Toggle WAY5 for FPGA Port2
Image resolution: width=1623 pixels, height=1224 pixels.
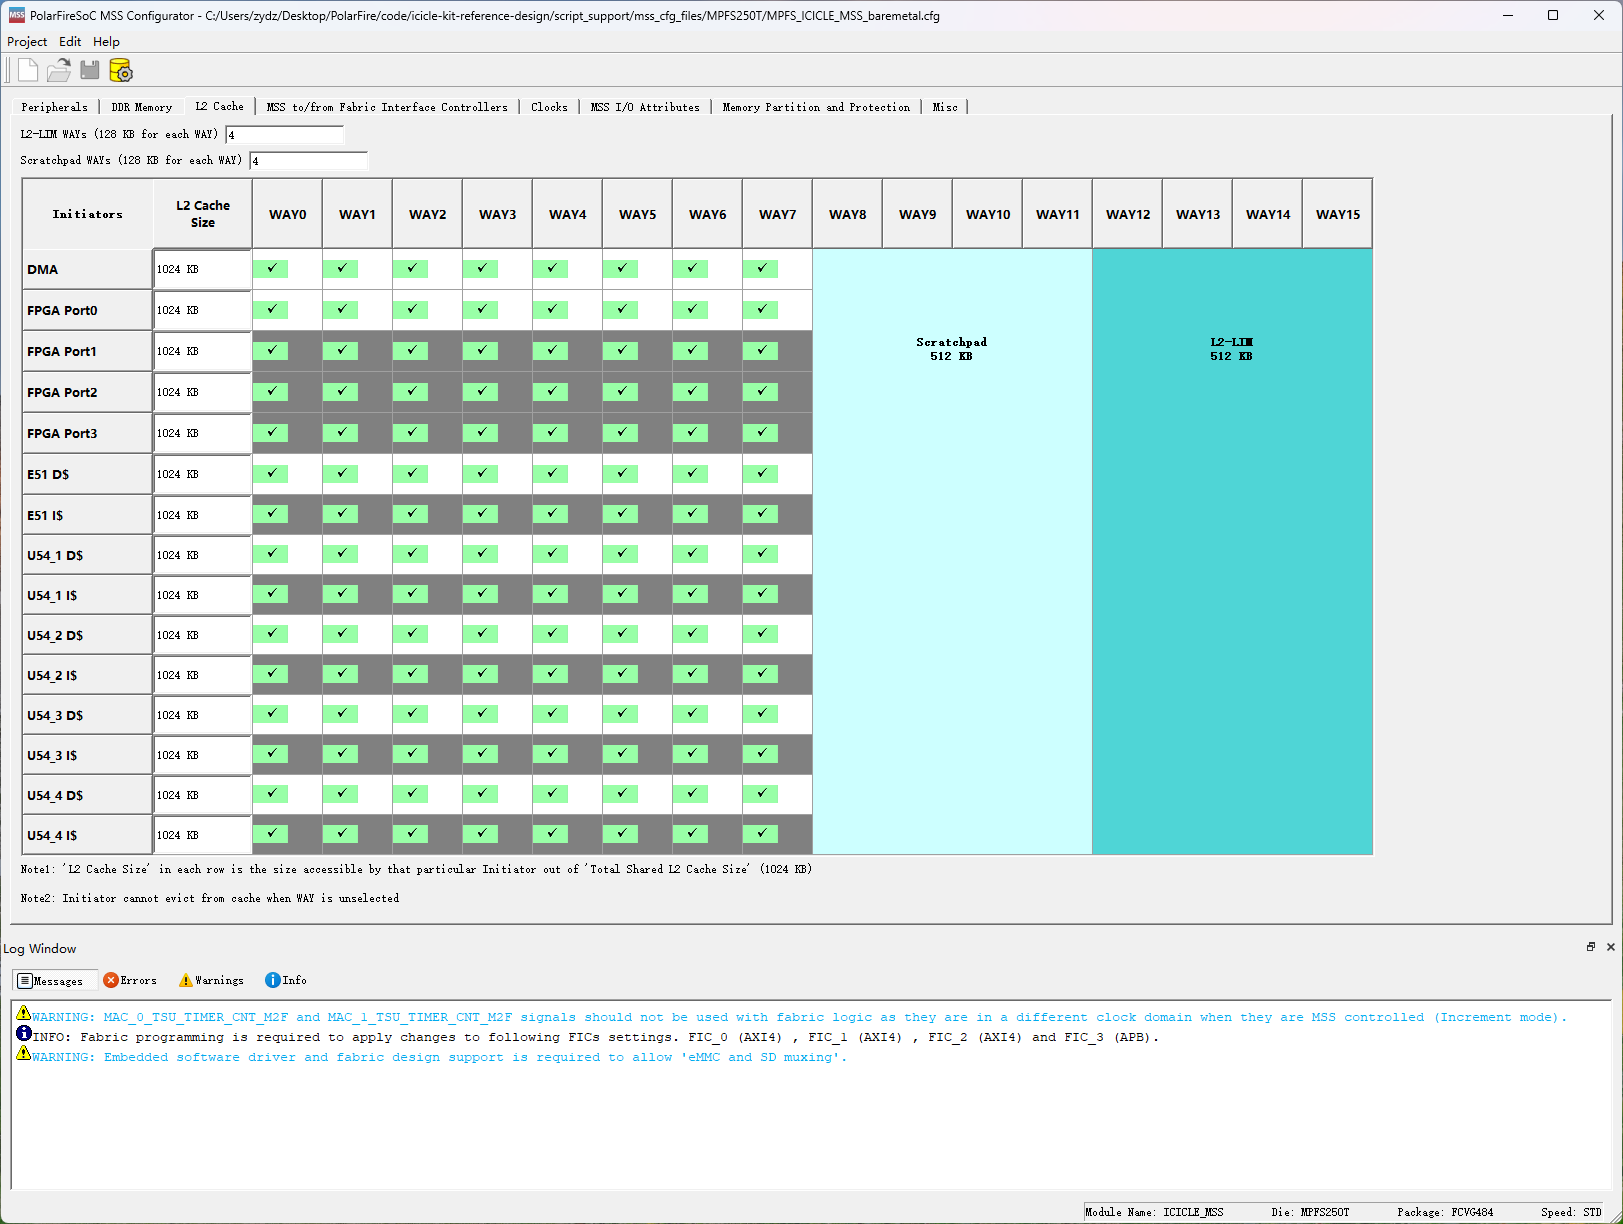tap(621, 391)
